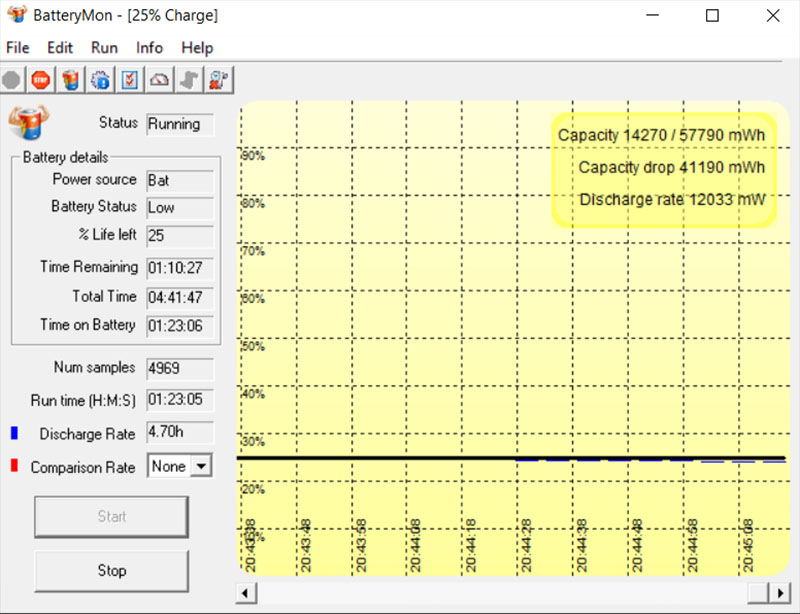Image resolution: width=800 pixels, height=614 pixels.
Task: Click the greyed-out start octagon toolbar icon
Action: [x=11, y=79]
